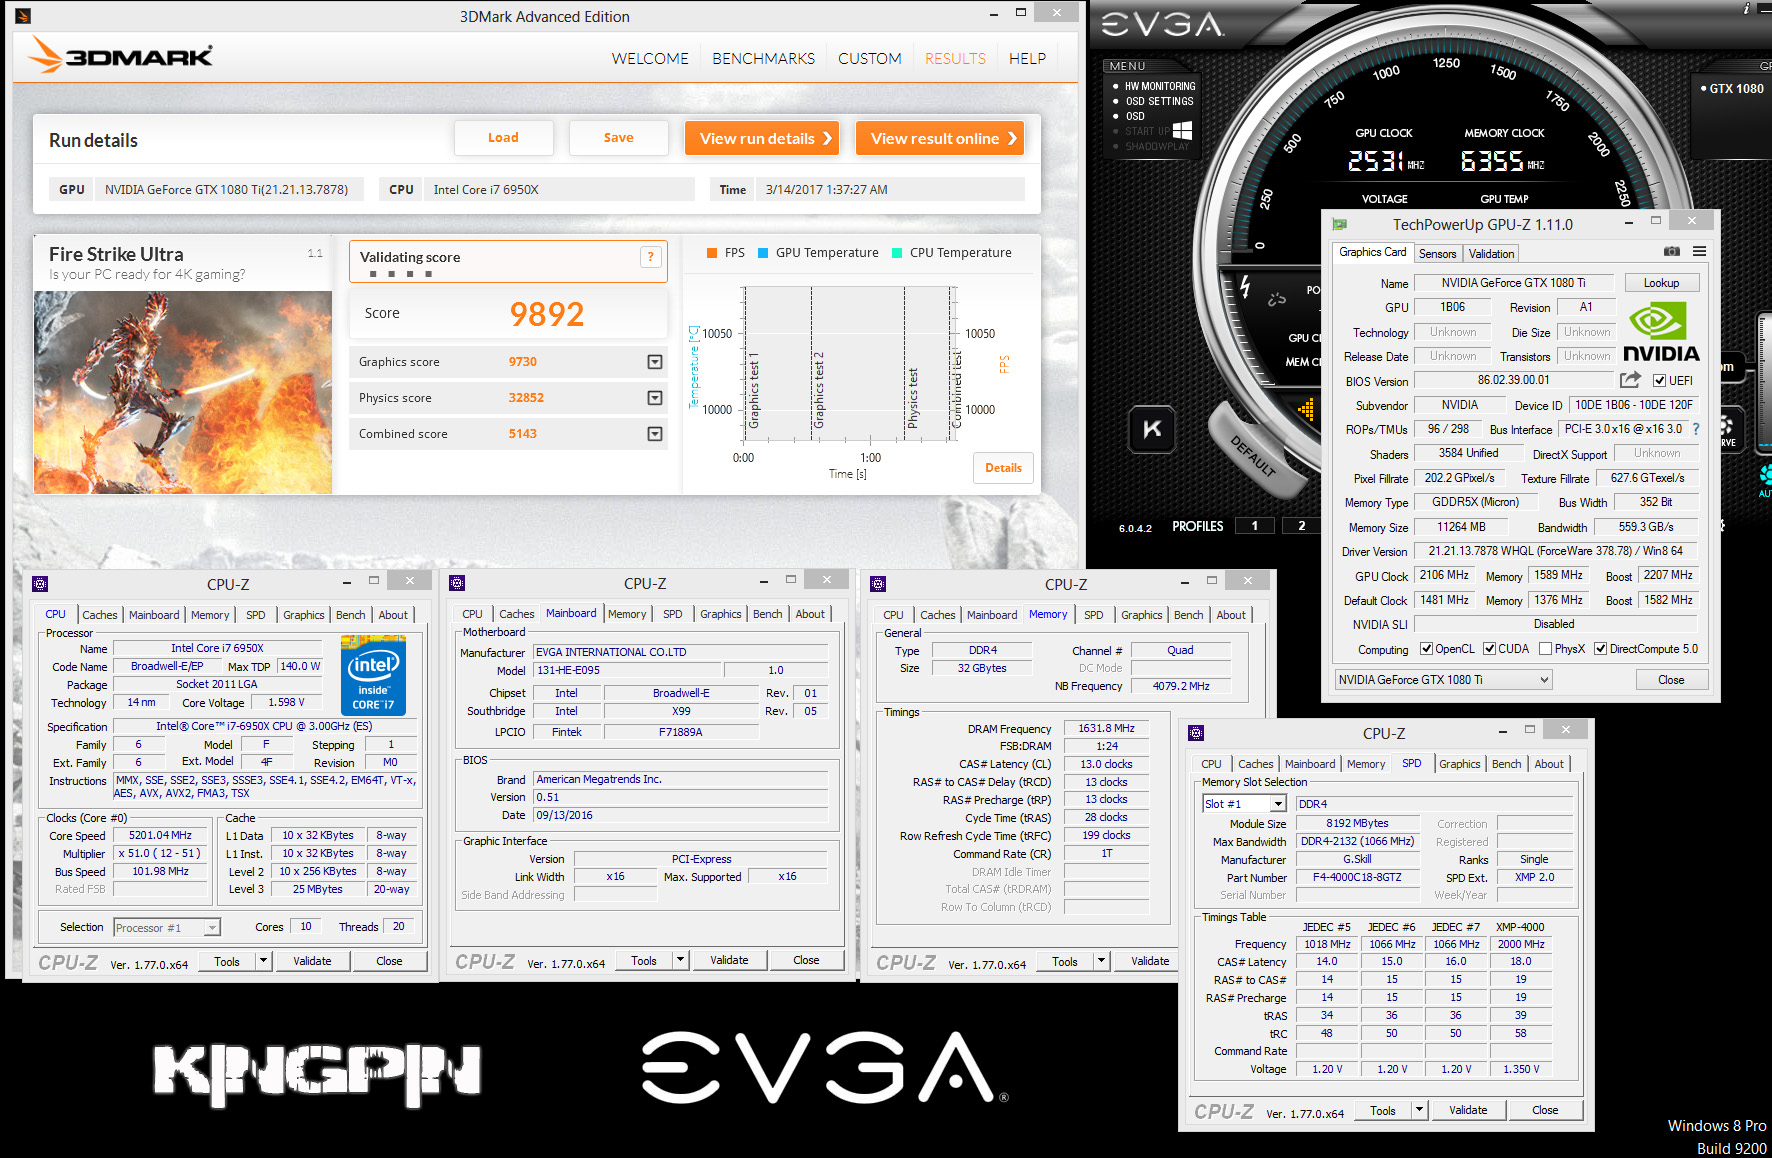
Task: Select the OSD option in EVGA menu
Action: point(1135,116)
